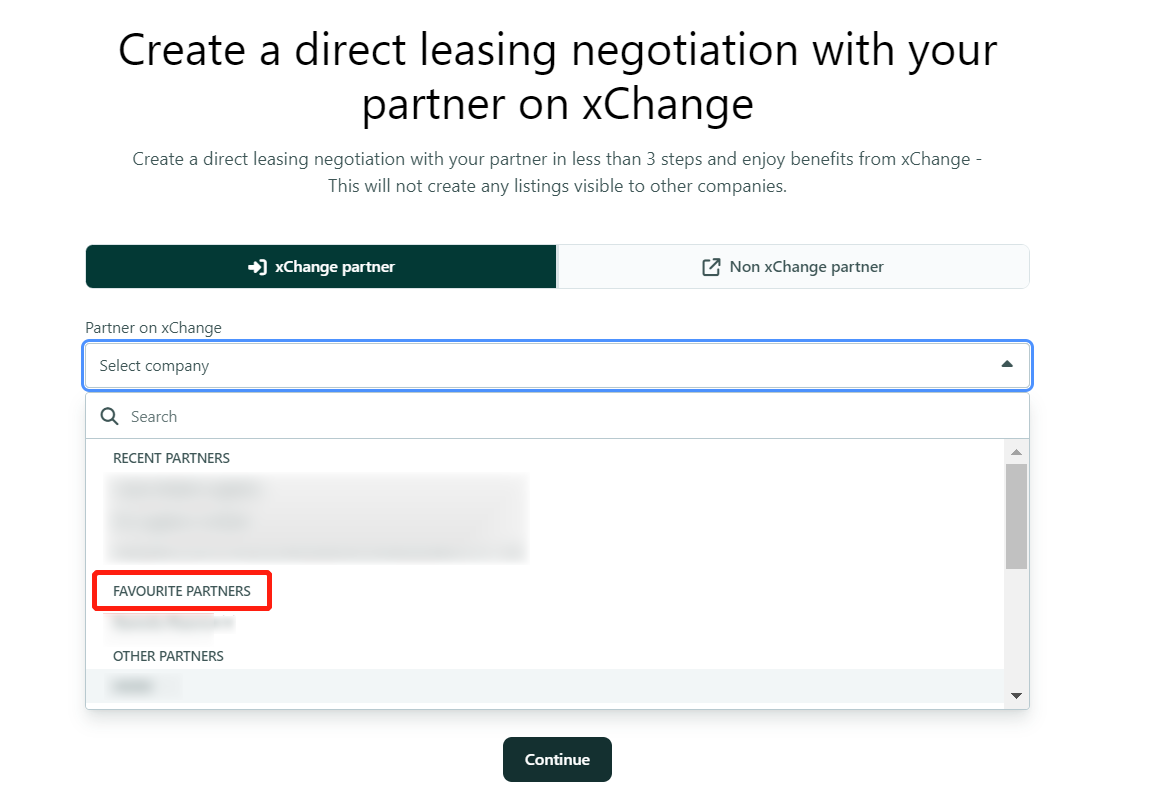Select the second blurred entry under Recent Partners
The height and width of the screenshot is (785, 1163).
(182, 522)
